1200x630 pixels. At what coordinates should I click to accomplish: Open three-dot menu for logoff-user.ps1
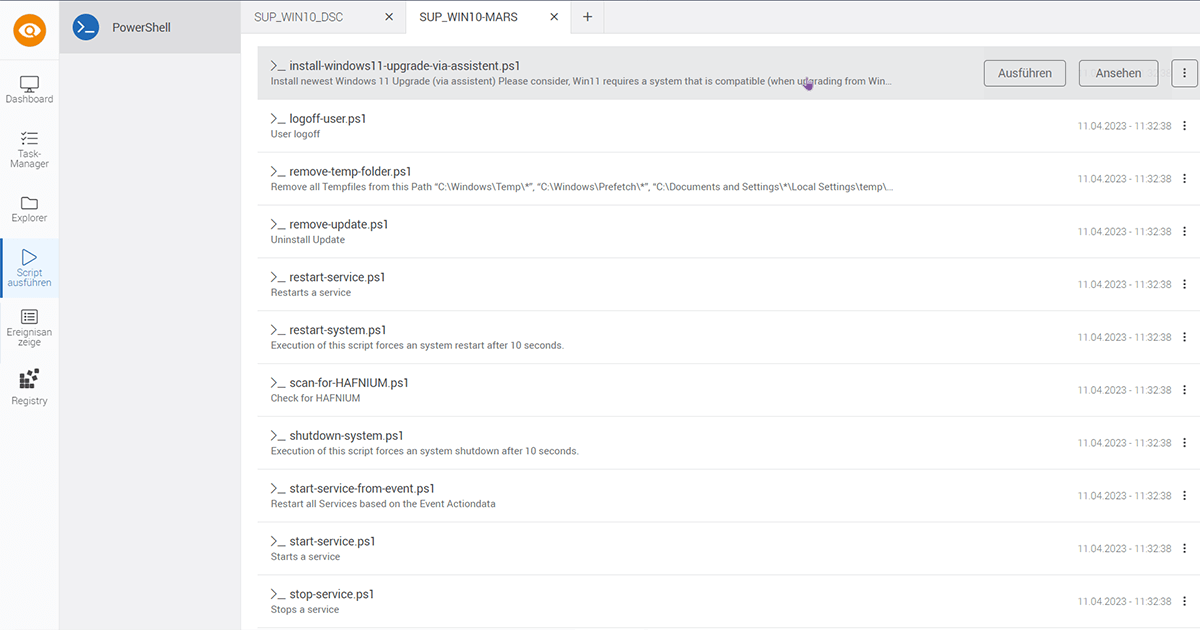click(1184, 126)
